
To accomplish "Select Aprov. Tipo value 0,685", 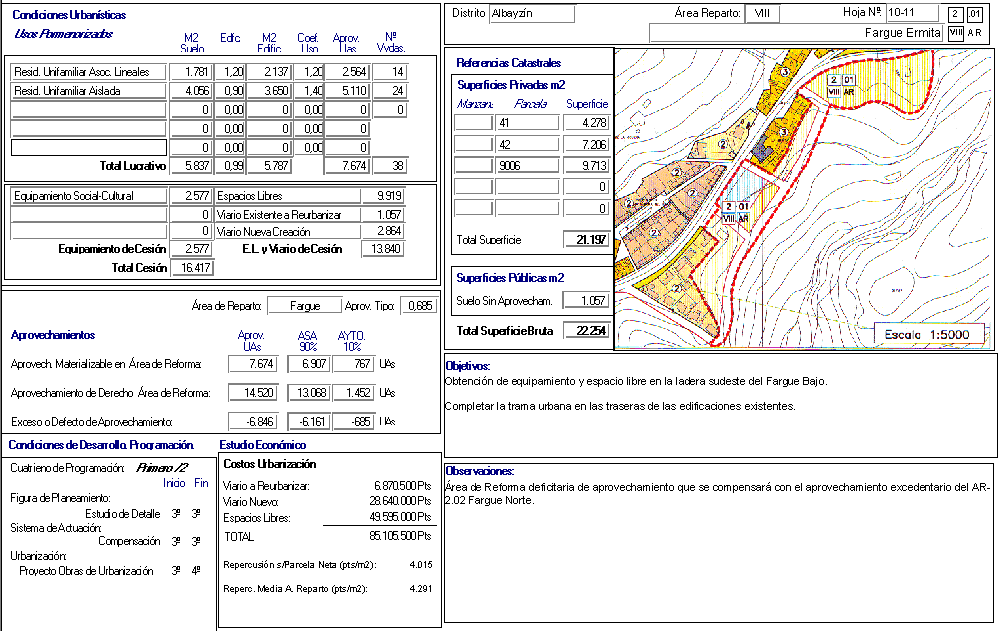I will coord(419,306).
